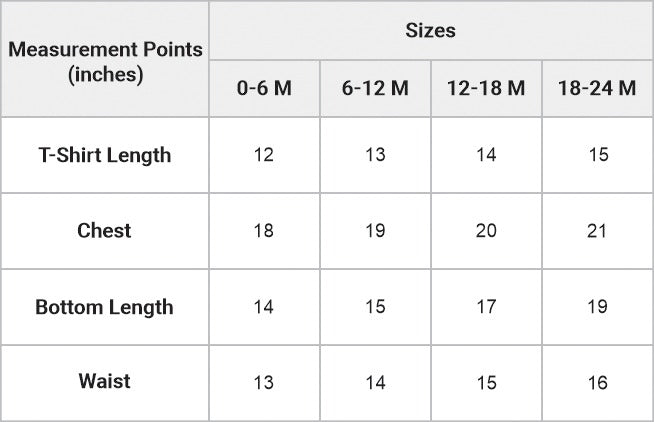Click Chest value for 6-12 M
Viewport: 654px width, 422px height.
pyautogui.click(x=375, y=231)
